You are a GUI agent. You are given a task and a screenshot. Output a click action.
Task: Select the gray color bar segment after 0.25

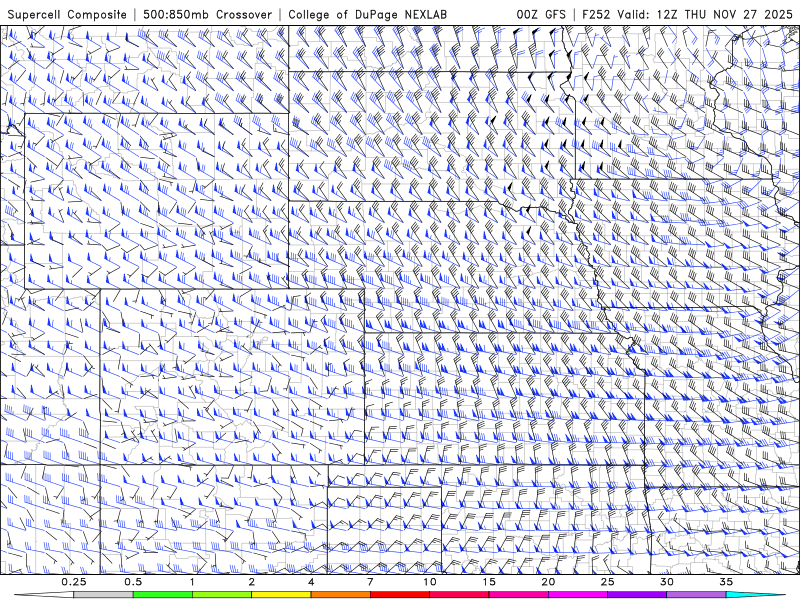click(x=103, y=595)
